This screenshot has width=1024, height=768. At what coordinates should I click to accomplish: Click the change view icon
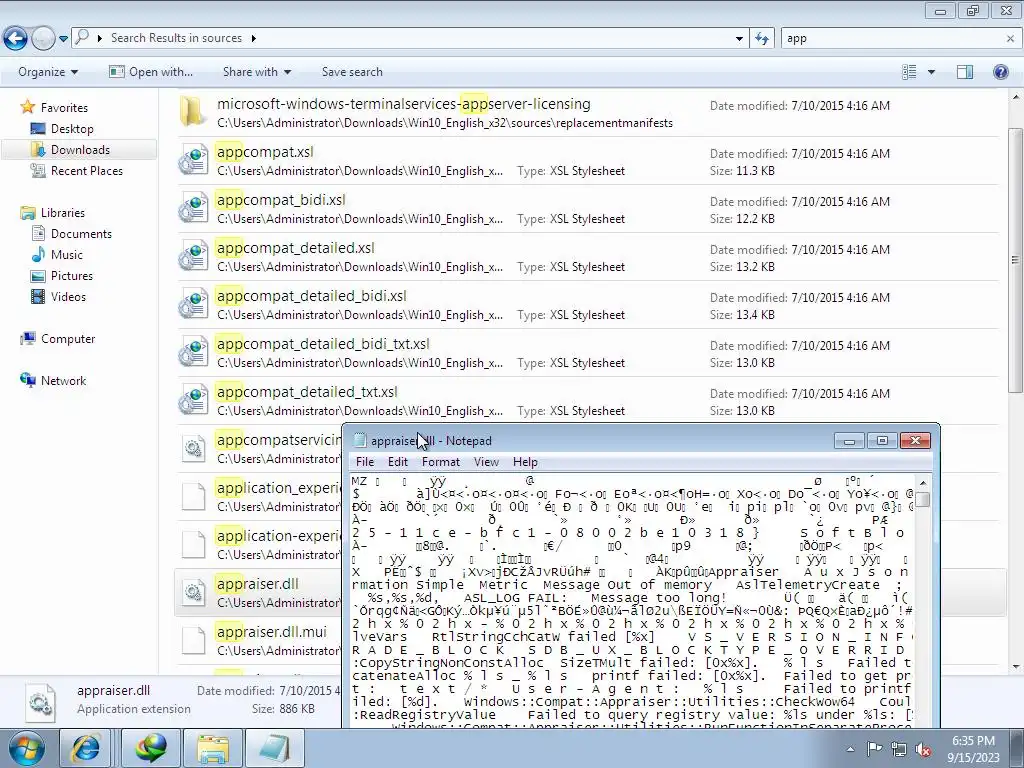pyautogui.click(x=909, y=72)
